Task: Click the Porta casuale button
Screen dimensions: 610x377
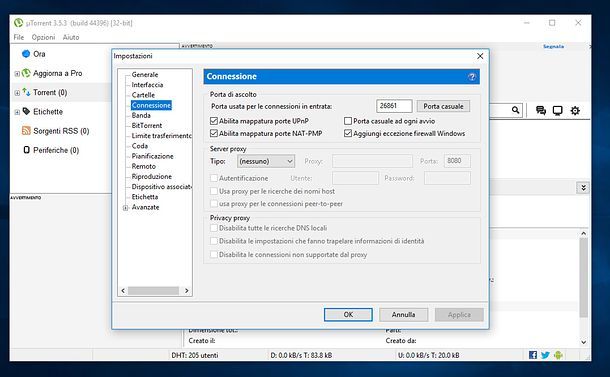Action: tap(443, 106)
